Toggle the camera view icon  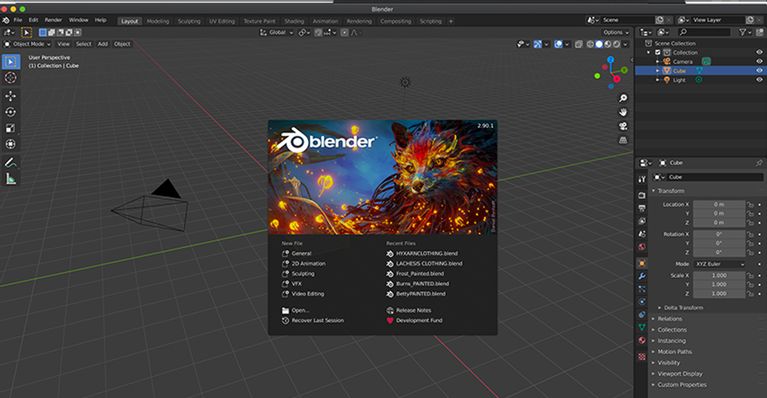point(623,126)
